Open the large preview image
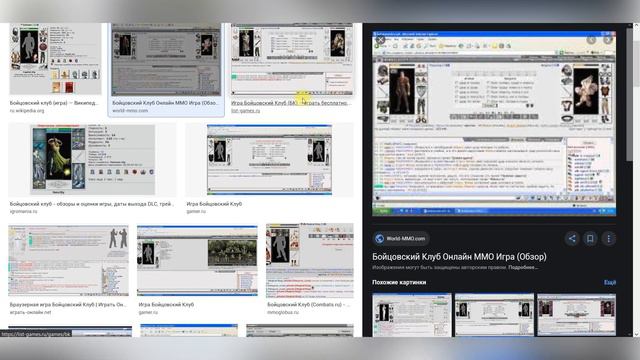 [494, 123]
